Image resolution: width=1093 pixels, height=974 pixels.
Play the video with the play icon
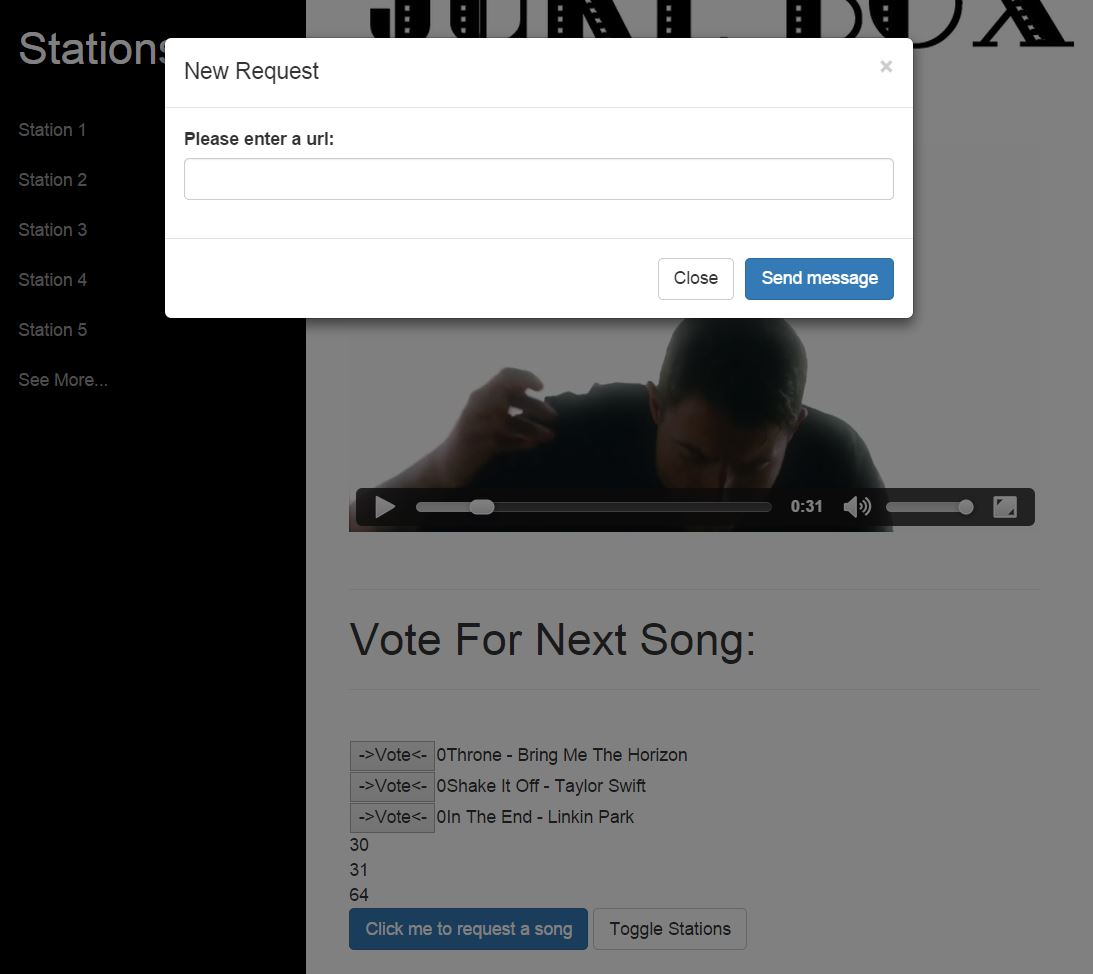385,507
